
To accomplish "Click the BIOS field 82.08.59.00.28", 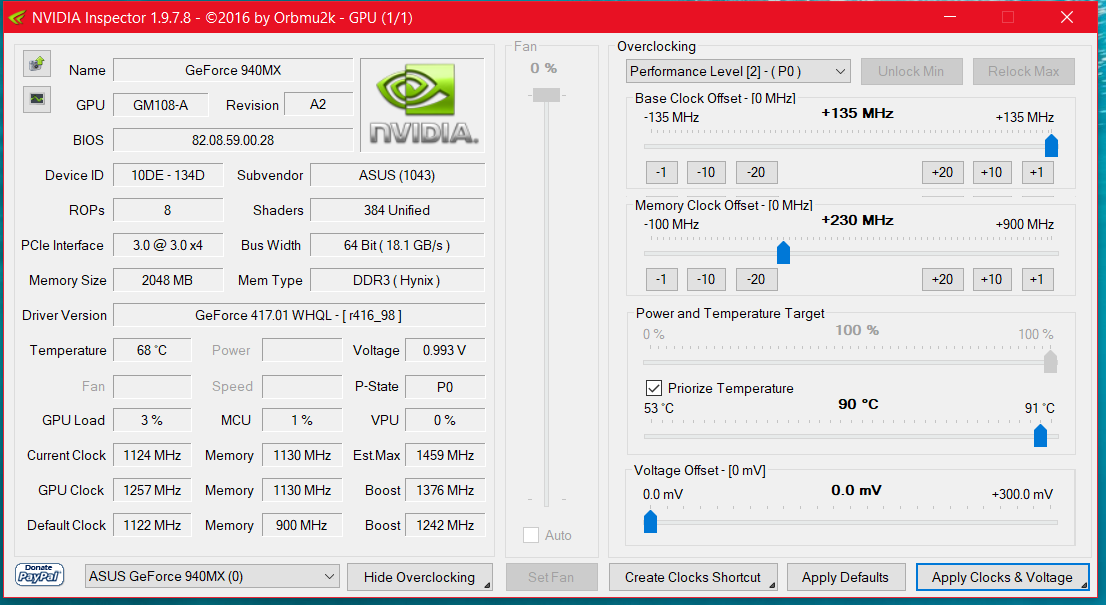I will click(233, 140).
